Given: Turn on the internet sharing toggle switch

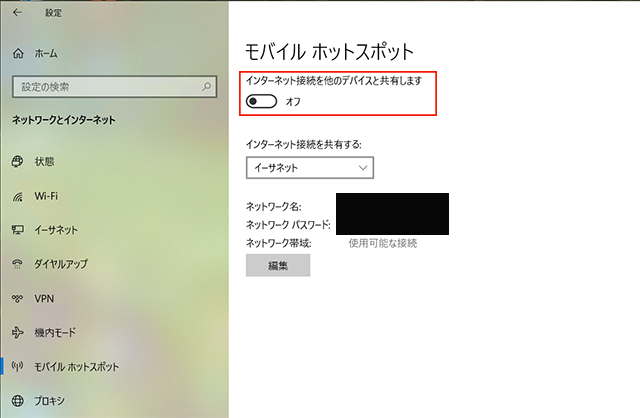Looking at the screenshot, I should [x=261, y=101].
